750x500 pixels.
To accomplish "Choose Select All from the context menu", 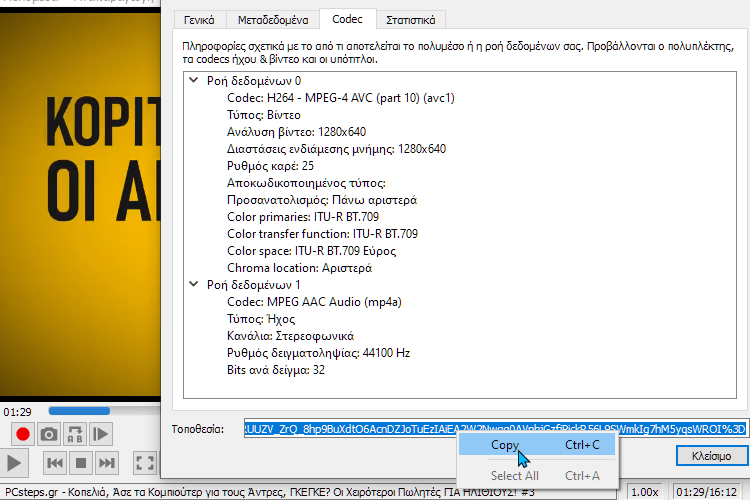I will [x=537, y=476].
